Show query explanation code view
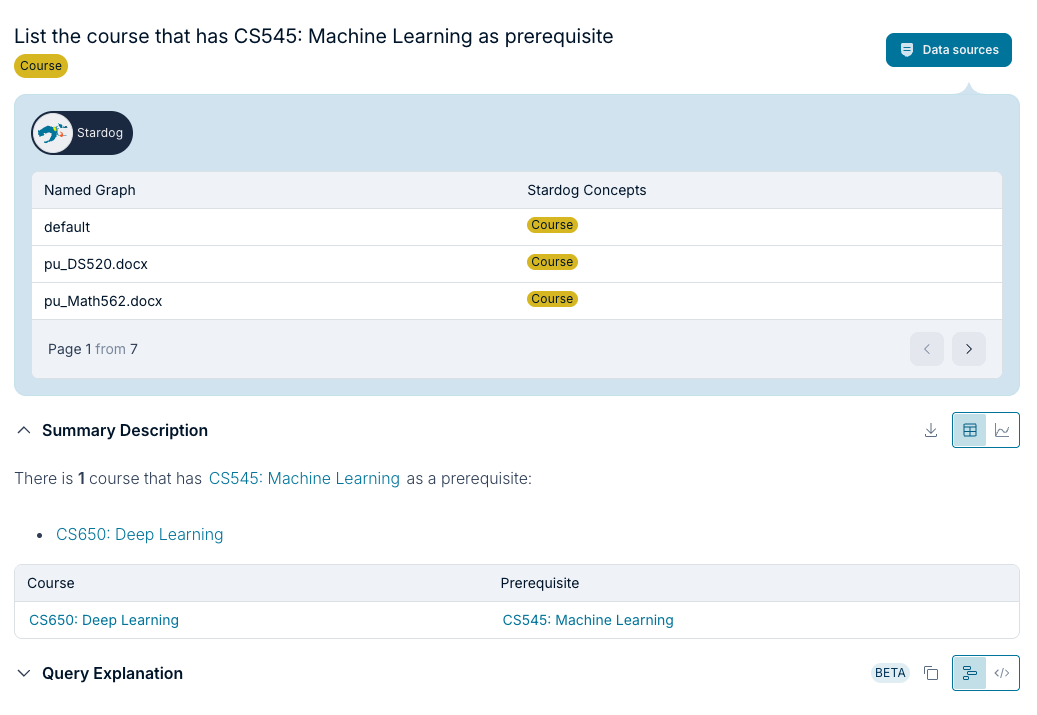Image resolution: width=1037 pixels, height=715 pixels. pyautogui.click(x=1002, y=673)
